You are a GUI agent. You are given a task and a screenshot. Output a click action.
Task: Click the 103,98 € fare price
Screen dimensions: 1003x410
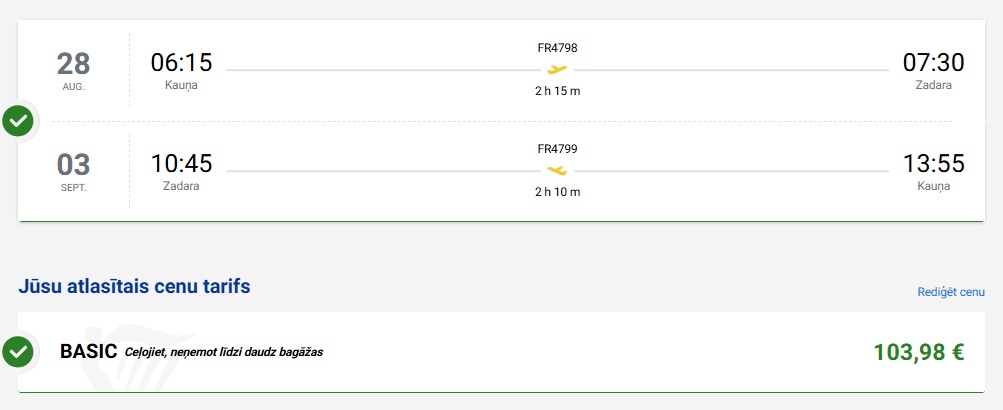point(918,352)
